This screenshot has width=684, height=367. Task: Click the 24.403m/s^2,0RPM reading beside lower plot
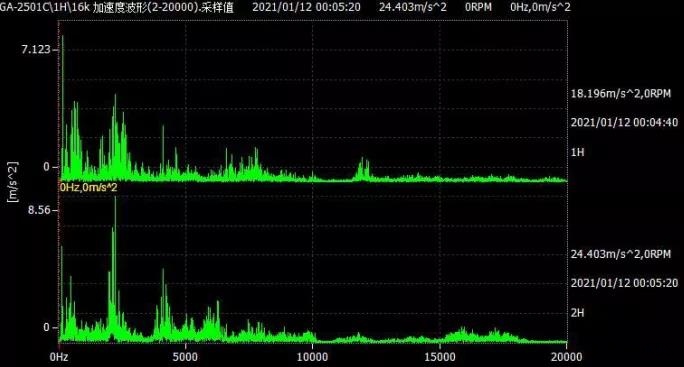(x=621, y=254)
